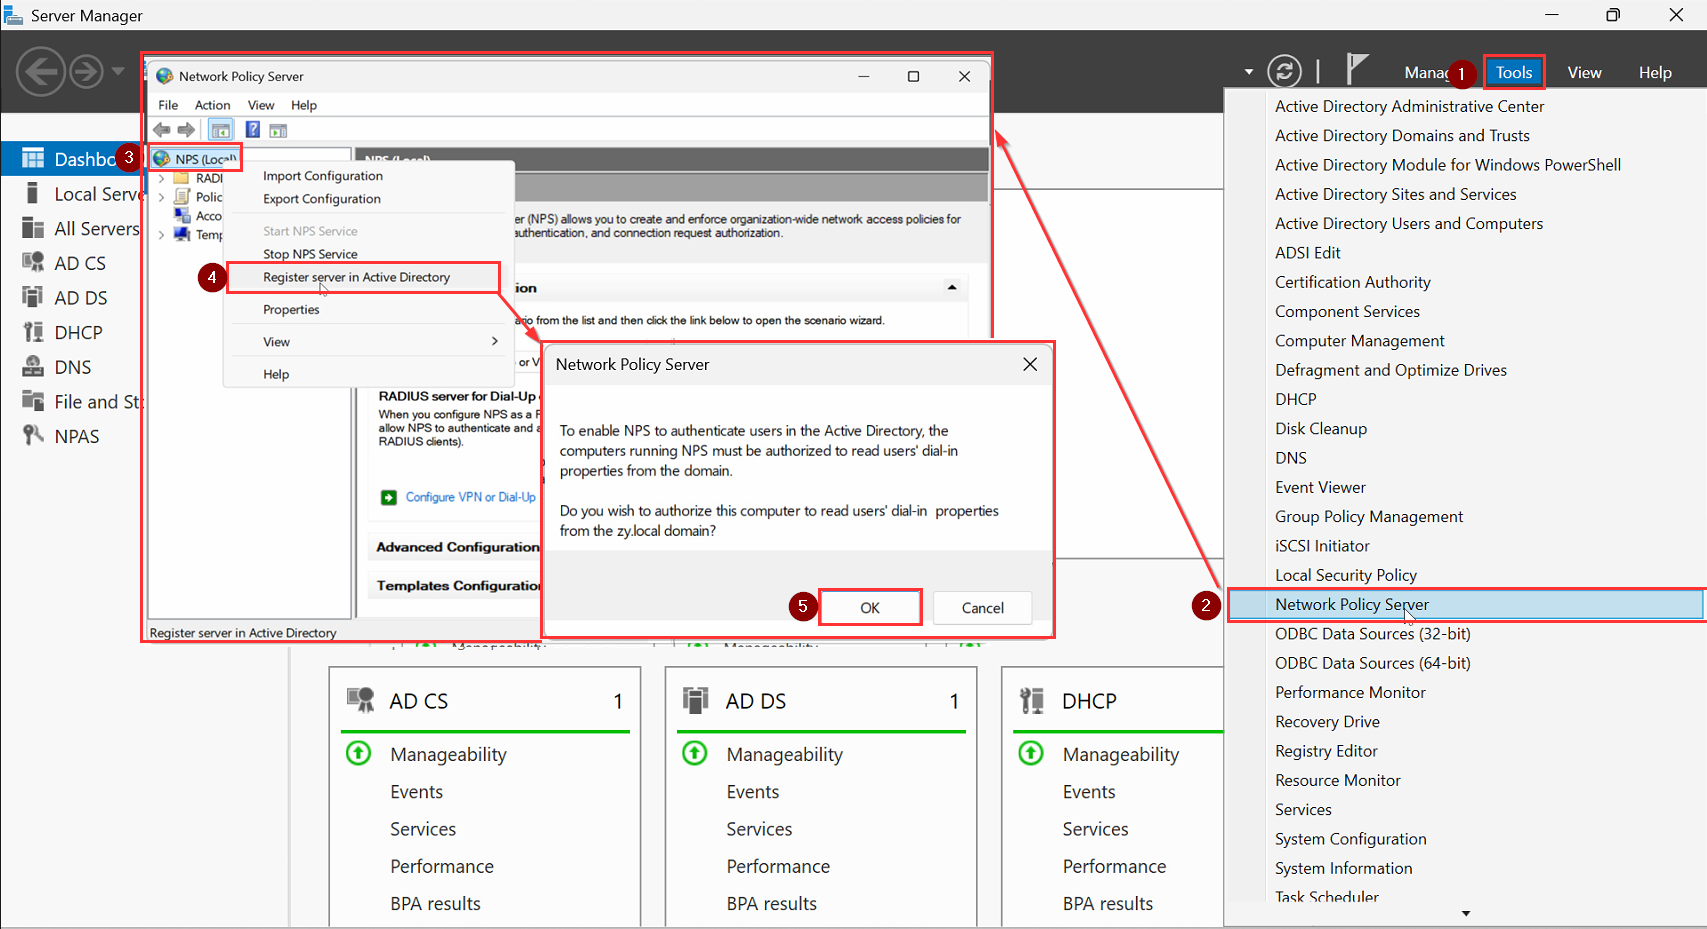Open Events in the AD DS tile
Viewport: 1707px width, 929px height.
tap(753, 792)
